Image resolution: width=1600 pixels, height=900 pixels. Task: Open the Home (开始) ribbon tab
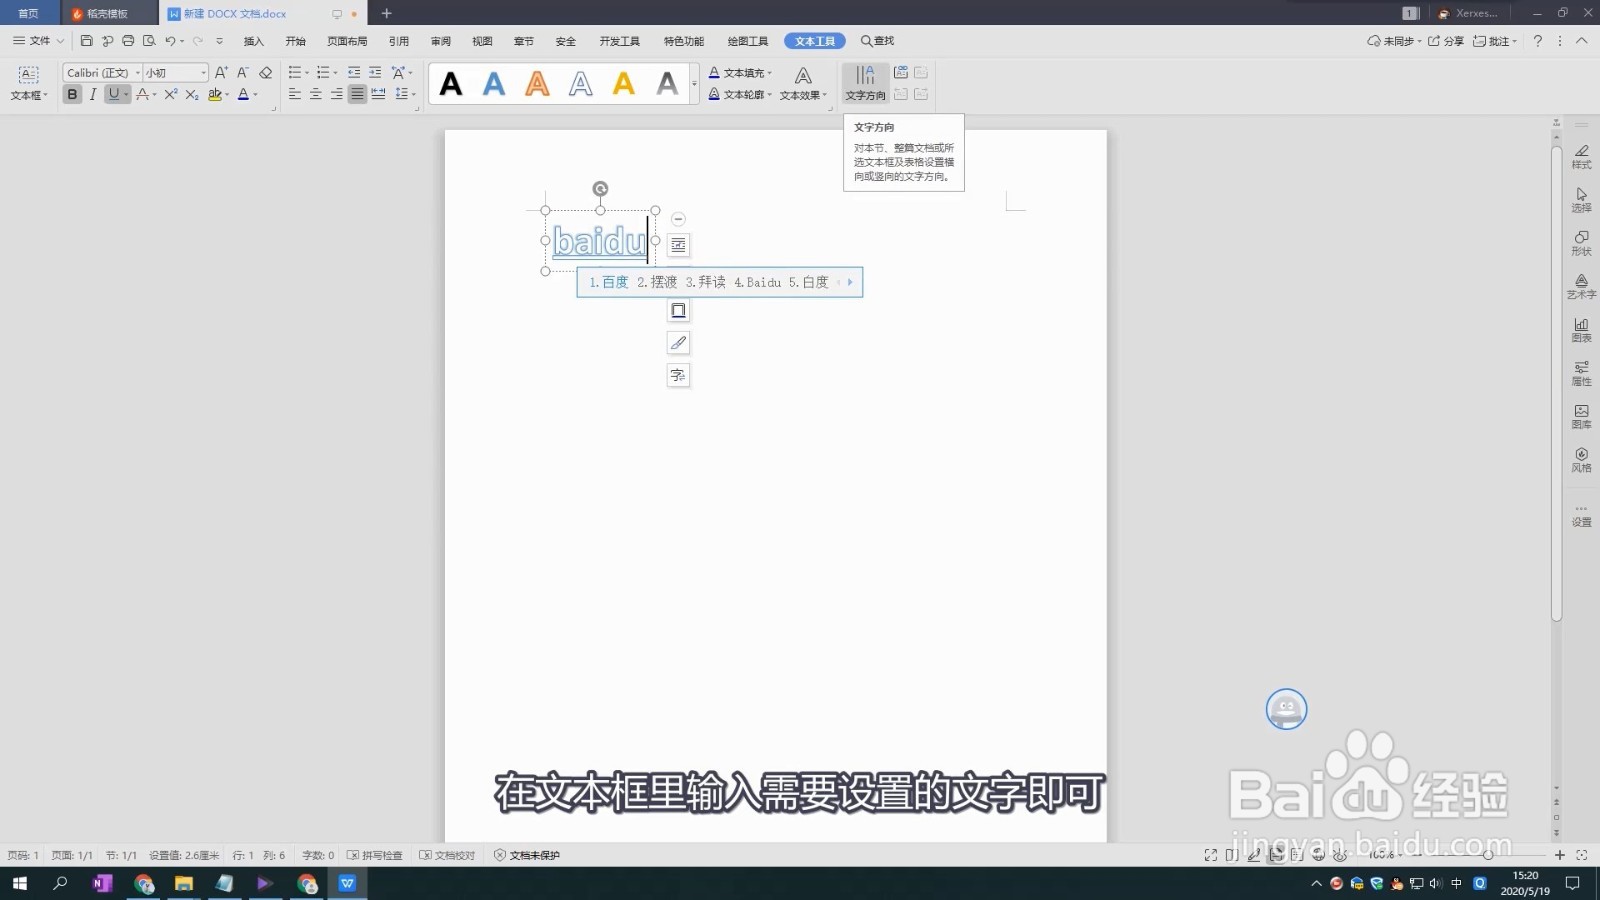(x=296, y=41)
